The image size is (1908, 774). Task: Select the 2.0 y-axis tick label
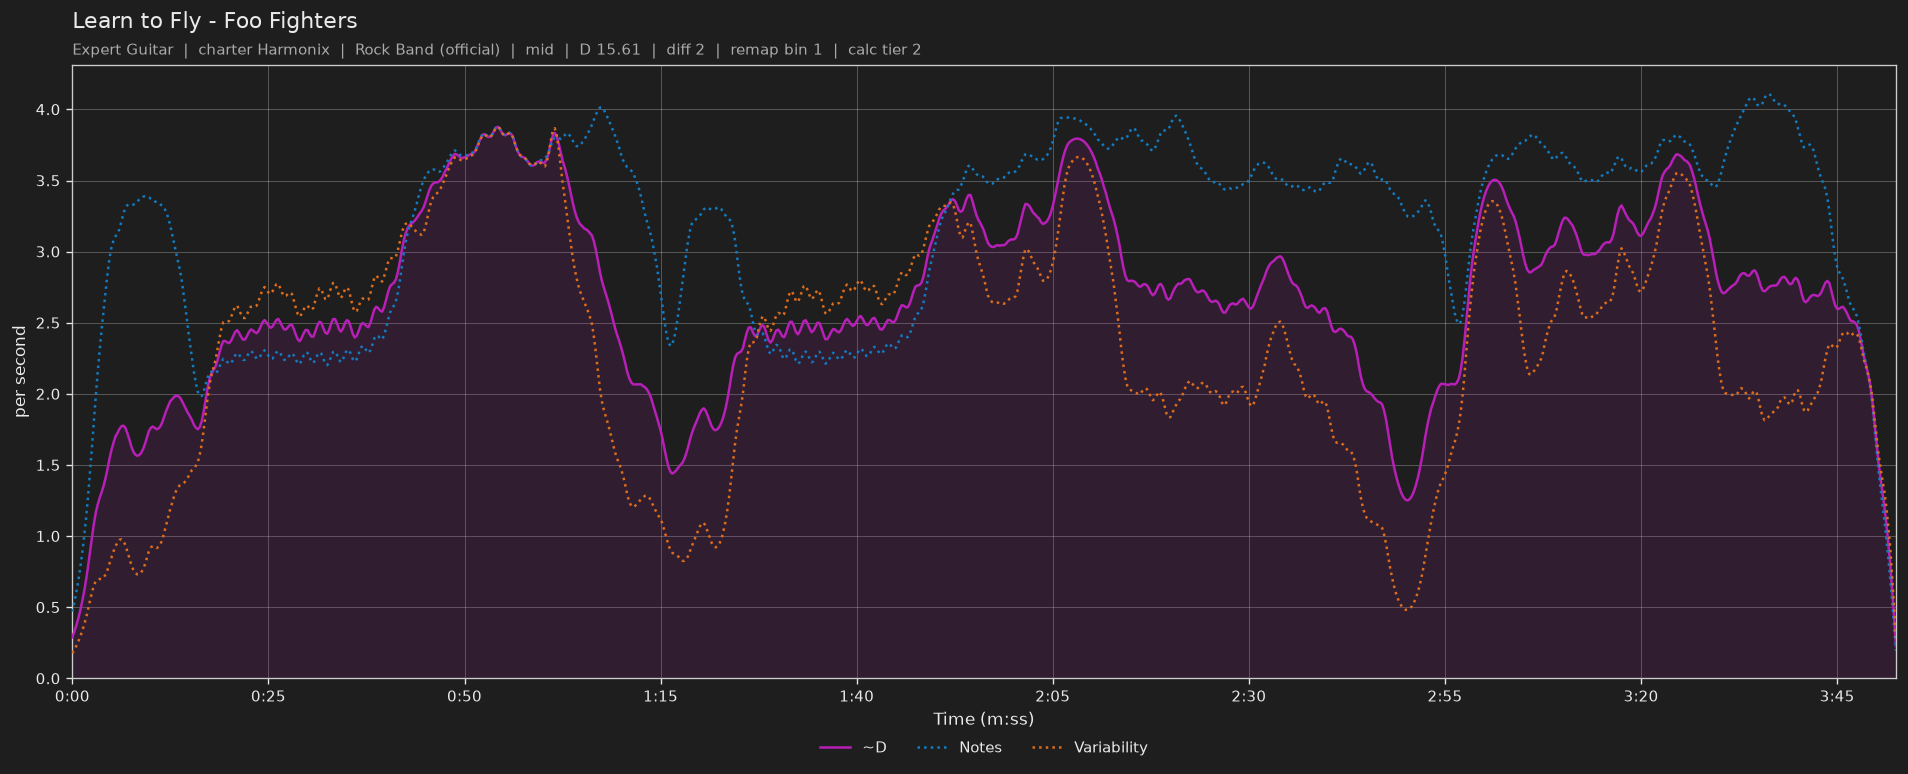pyautogui.click(x=49, y=394)
